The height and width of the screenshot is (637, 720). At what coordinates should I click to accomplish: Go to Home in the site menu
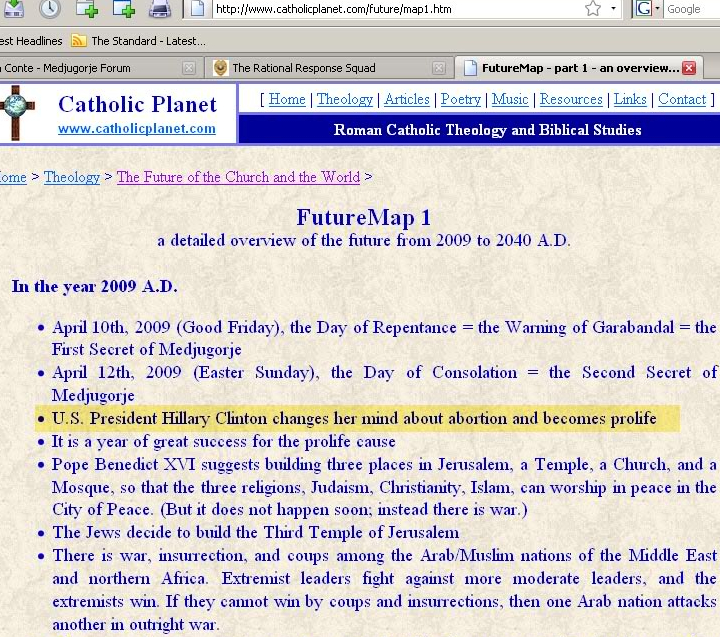(x=287, y=99)
